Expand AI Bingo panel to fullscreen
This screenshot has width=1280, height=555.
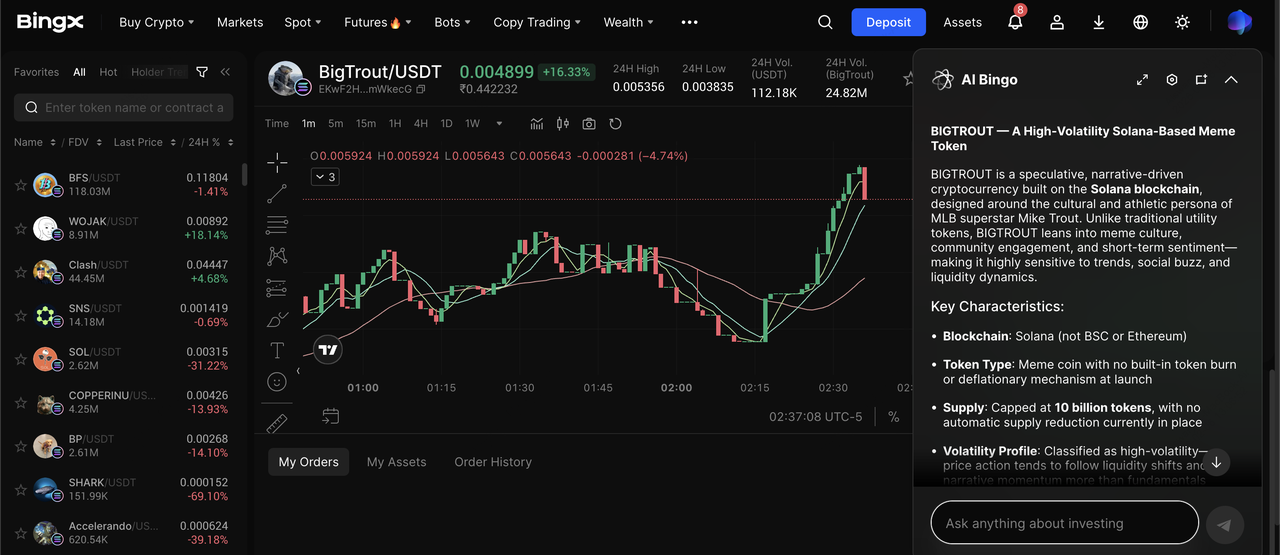click(x=1142, y=80)
